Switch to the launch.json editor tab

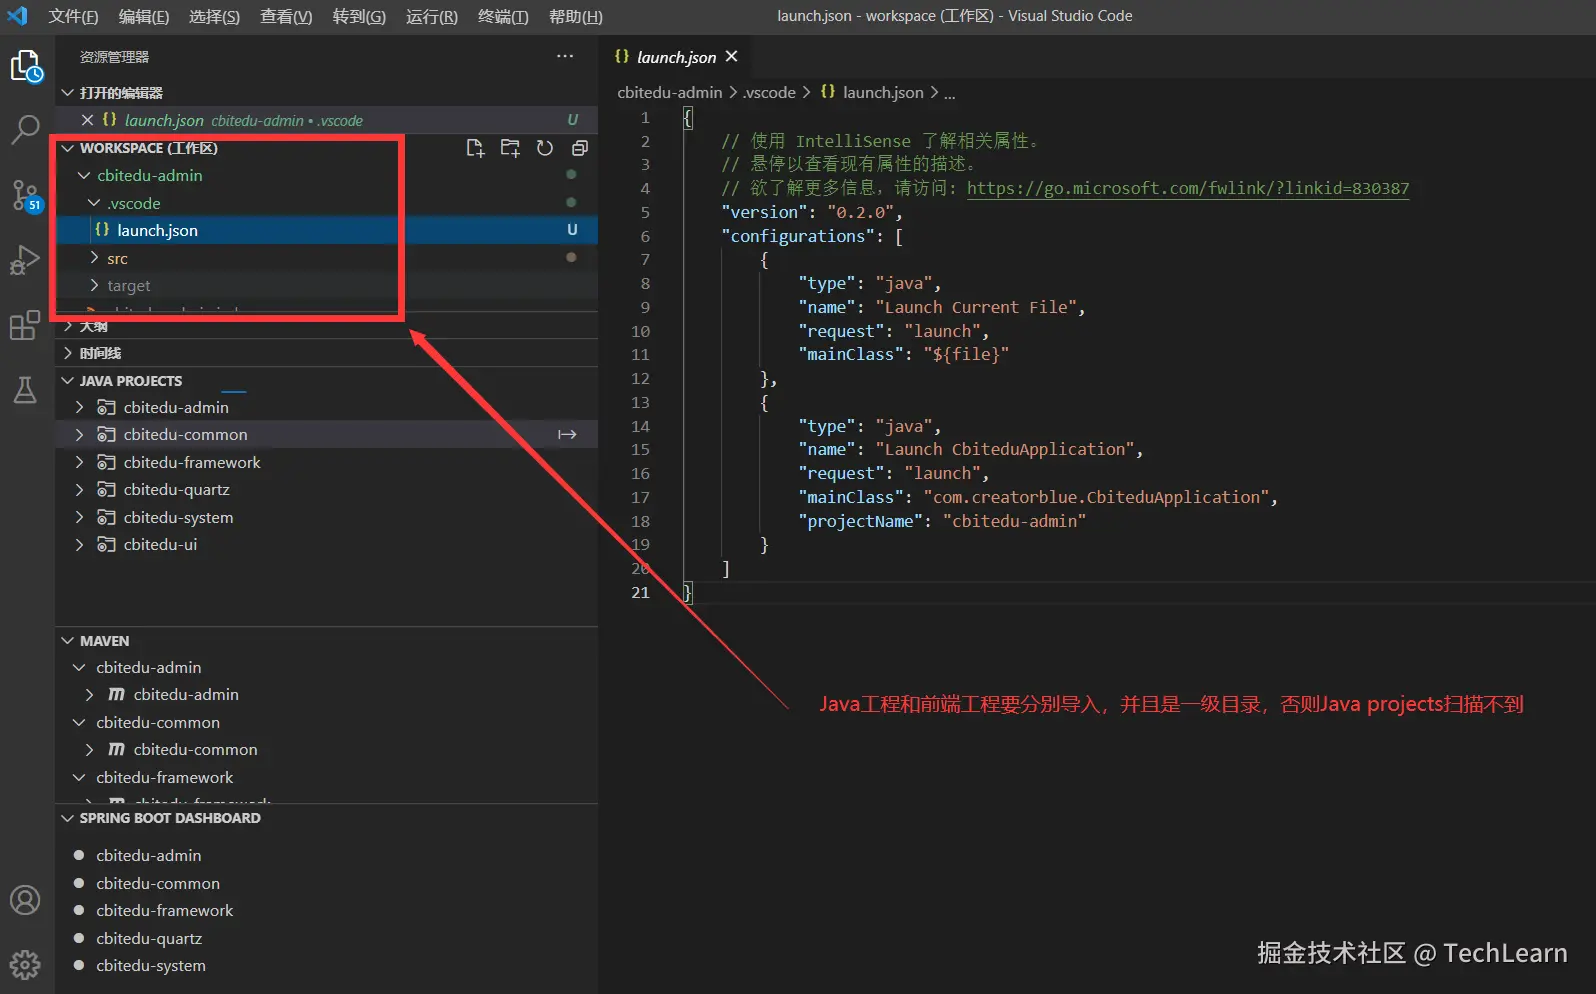676,57
